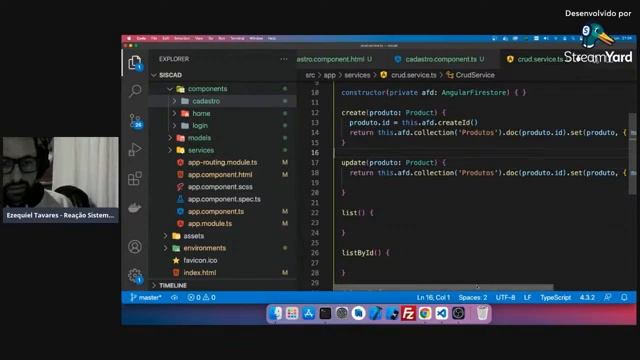The image size is (640, 360).
Task: Click the TypeScript language mode indicator
Action: (556, 298)
